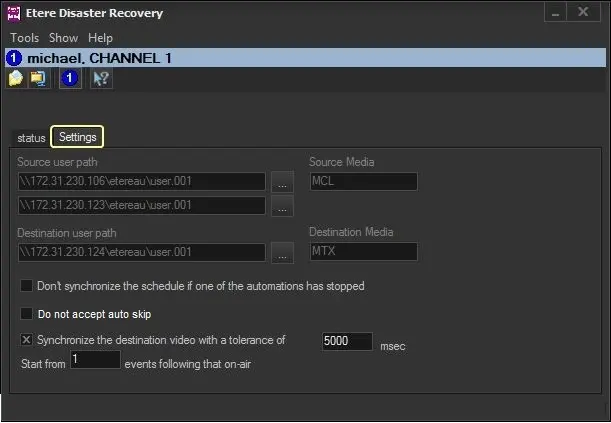The height and width of the screenshot is (423, 611).
Task: Click the second toolbar icon showing stacked windows
Action: [38, 78]
